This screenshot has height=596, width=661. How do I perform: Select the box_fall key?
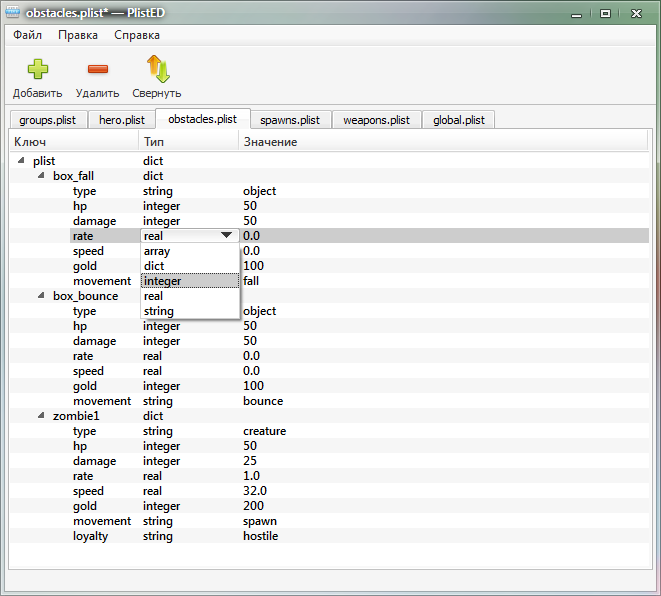tap(73, 176)
